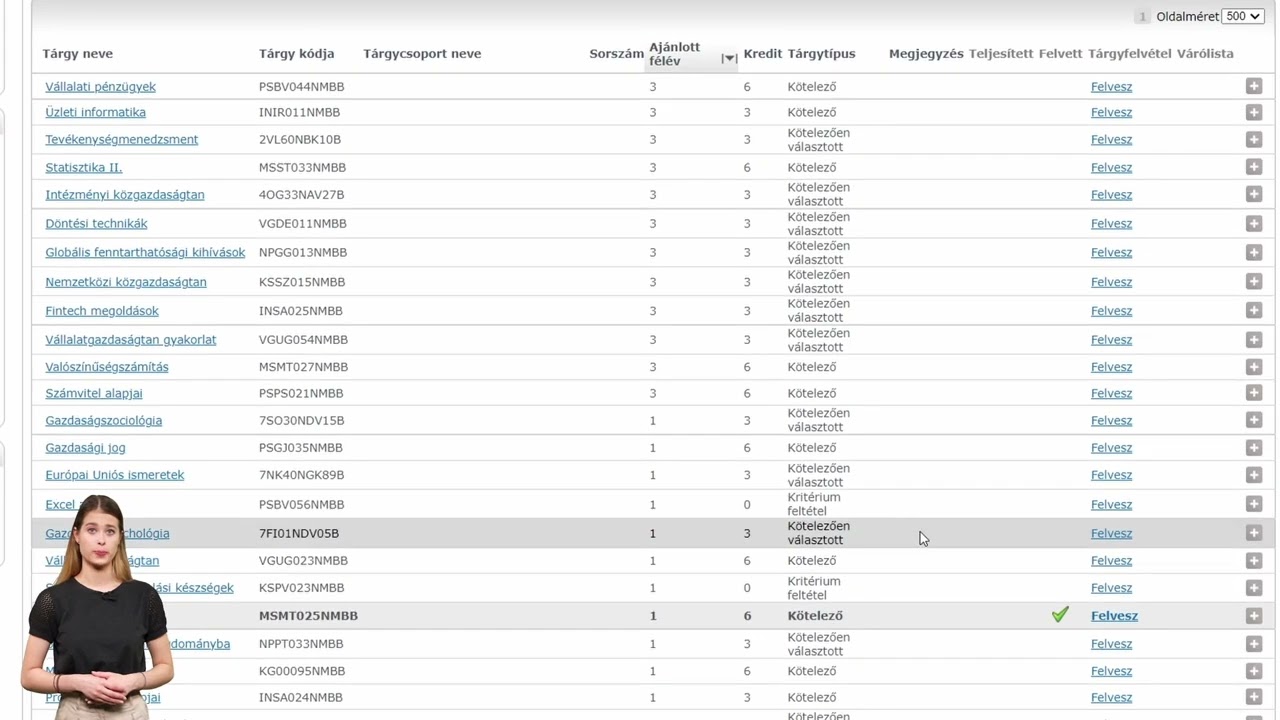Sort by Megjegyzés column header
This screenshot has height=720, width=1280.
click(926, 54)
